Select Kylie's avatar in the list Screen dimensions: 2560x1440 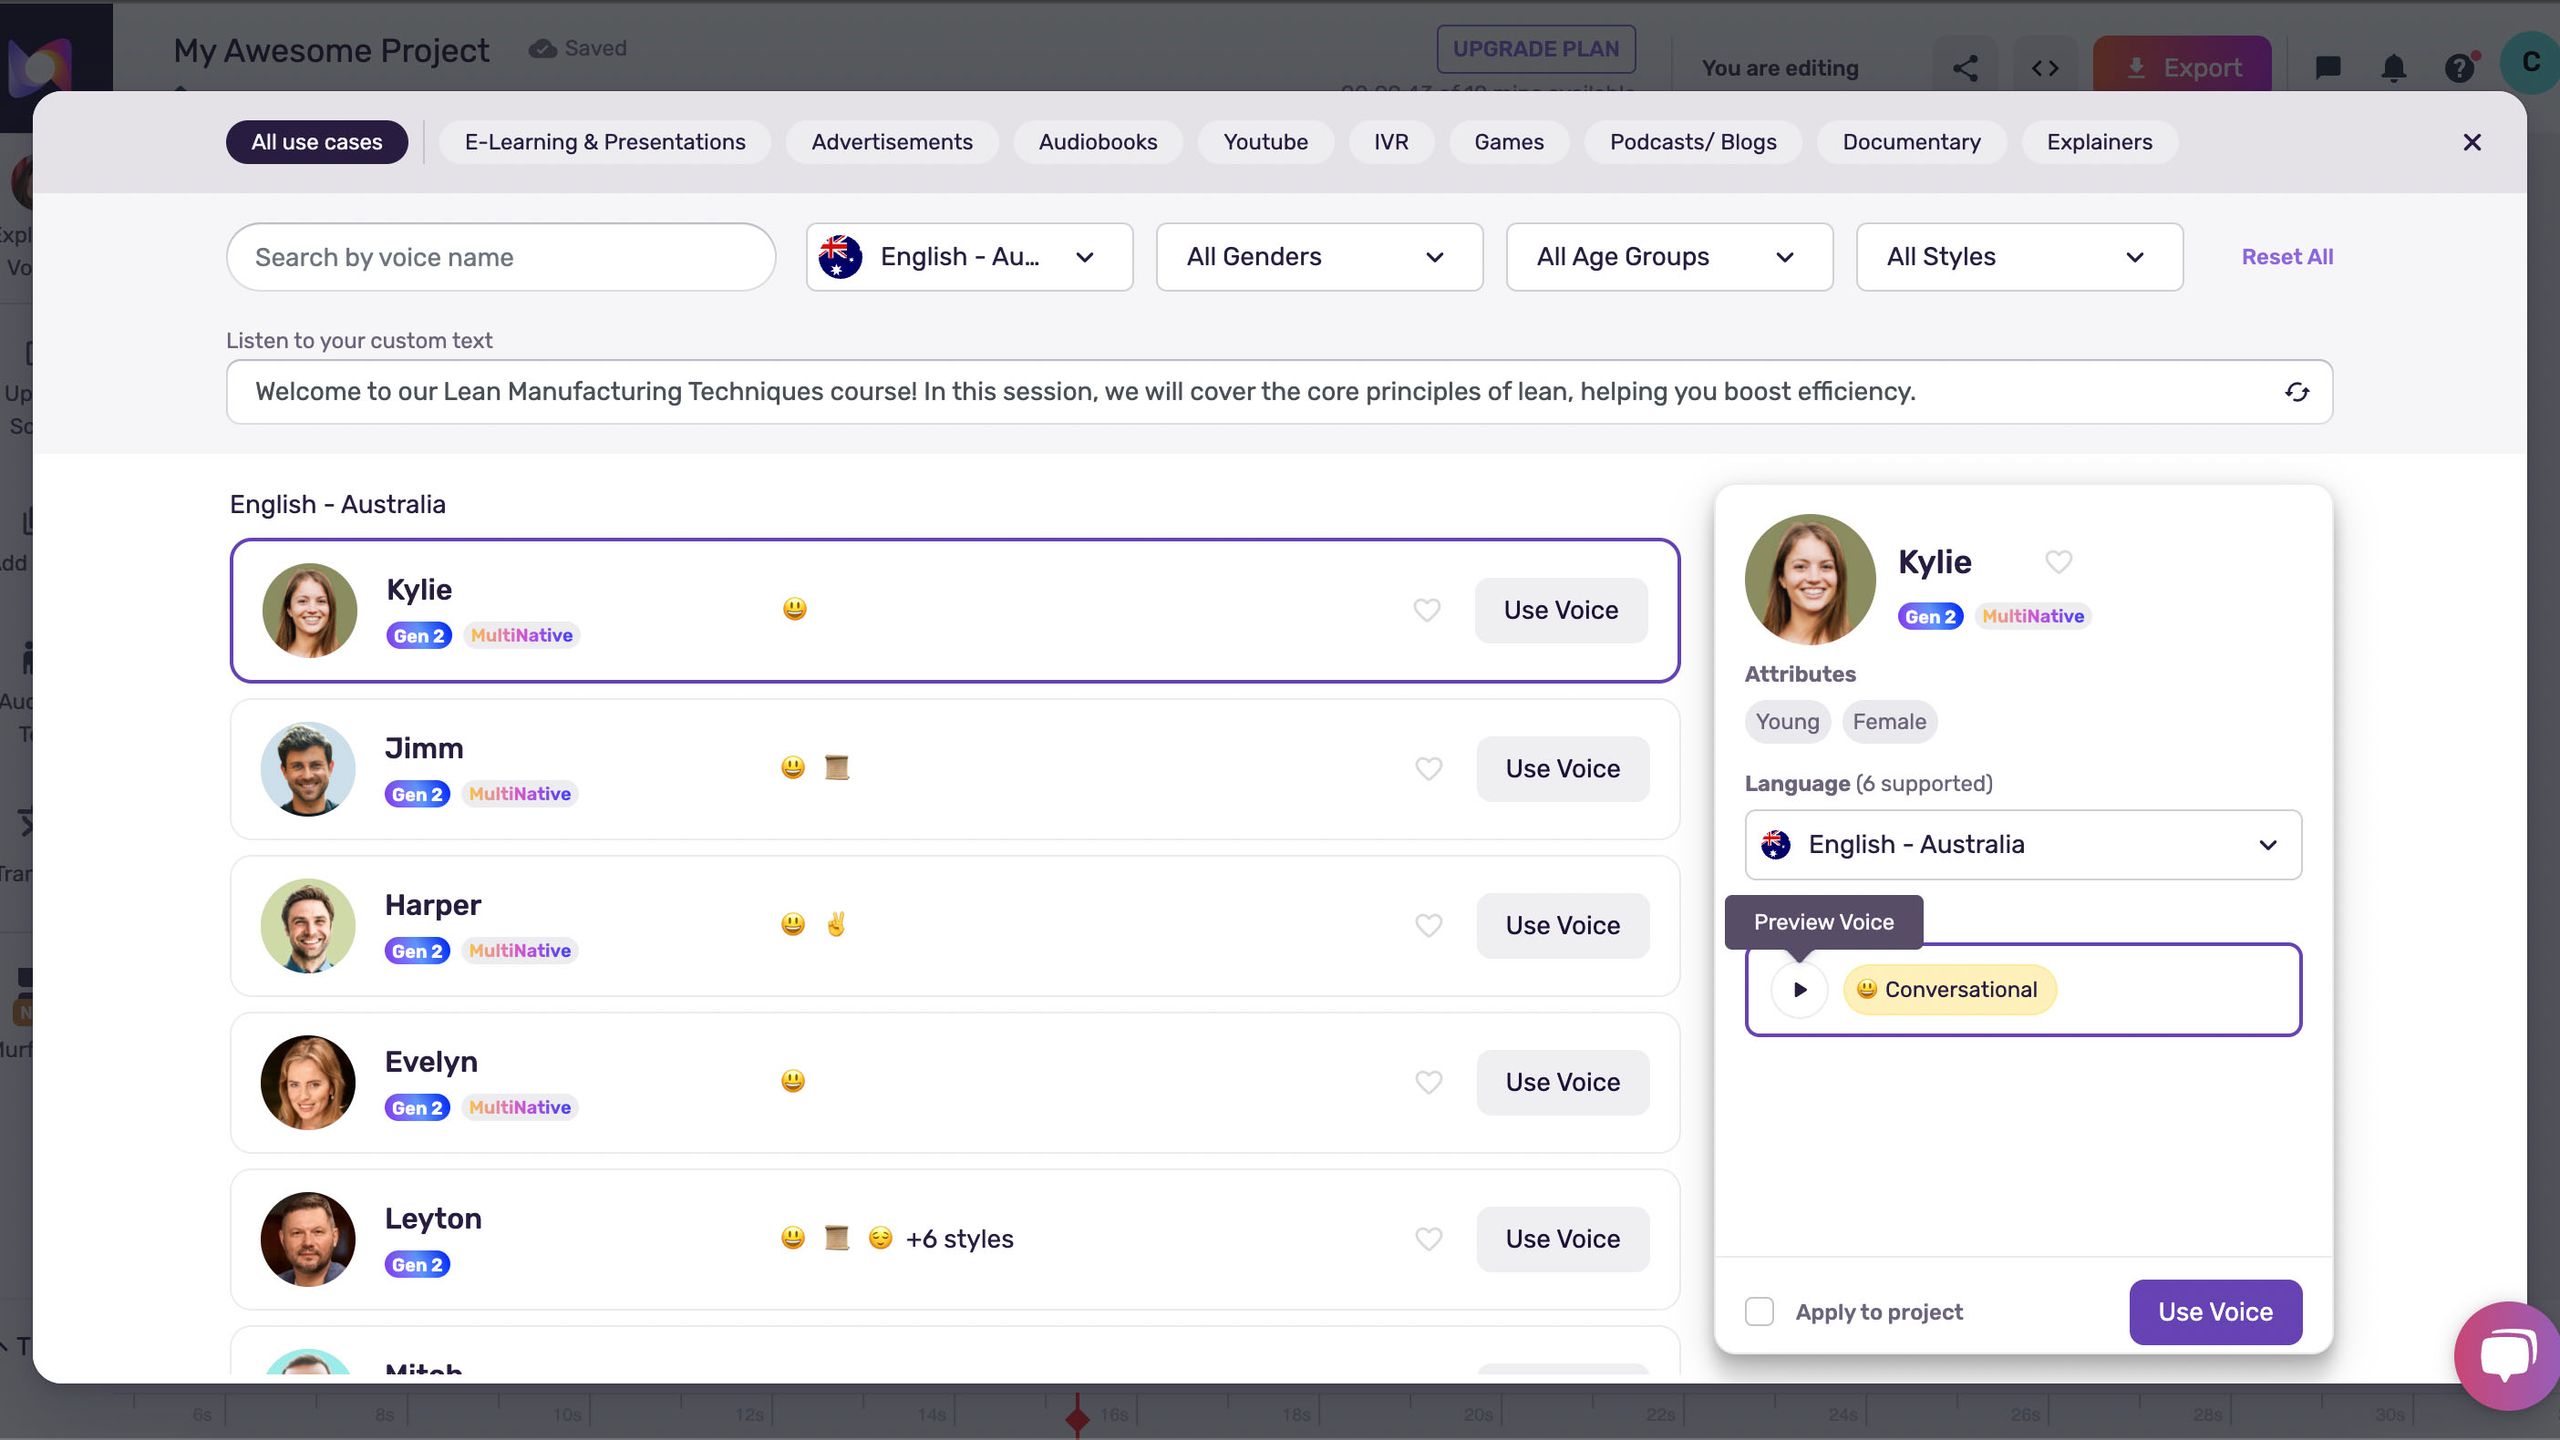coord(309,610)
